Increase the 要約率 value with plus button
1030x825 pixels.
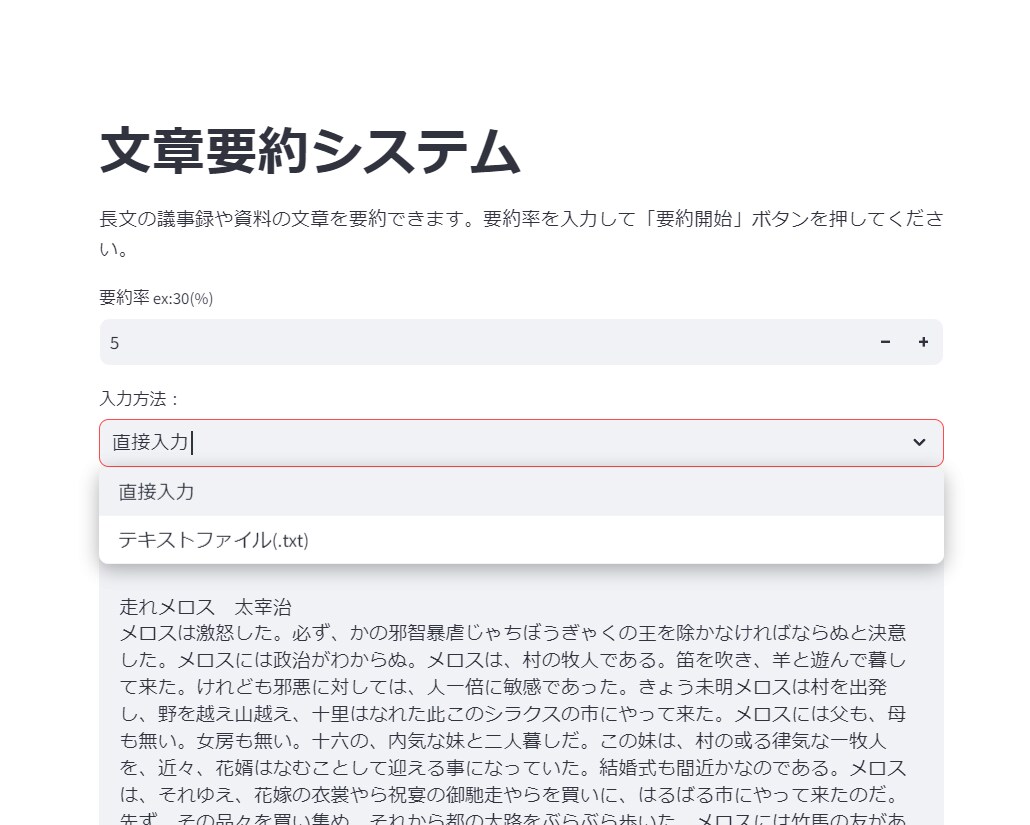click(x=924, y=342)
